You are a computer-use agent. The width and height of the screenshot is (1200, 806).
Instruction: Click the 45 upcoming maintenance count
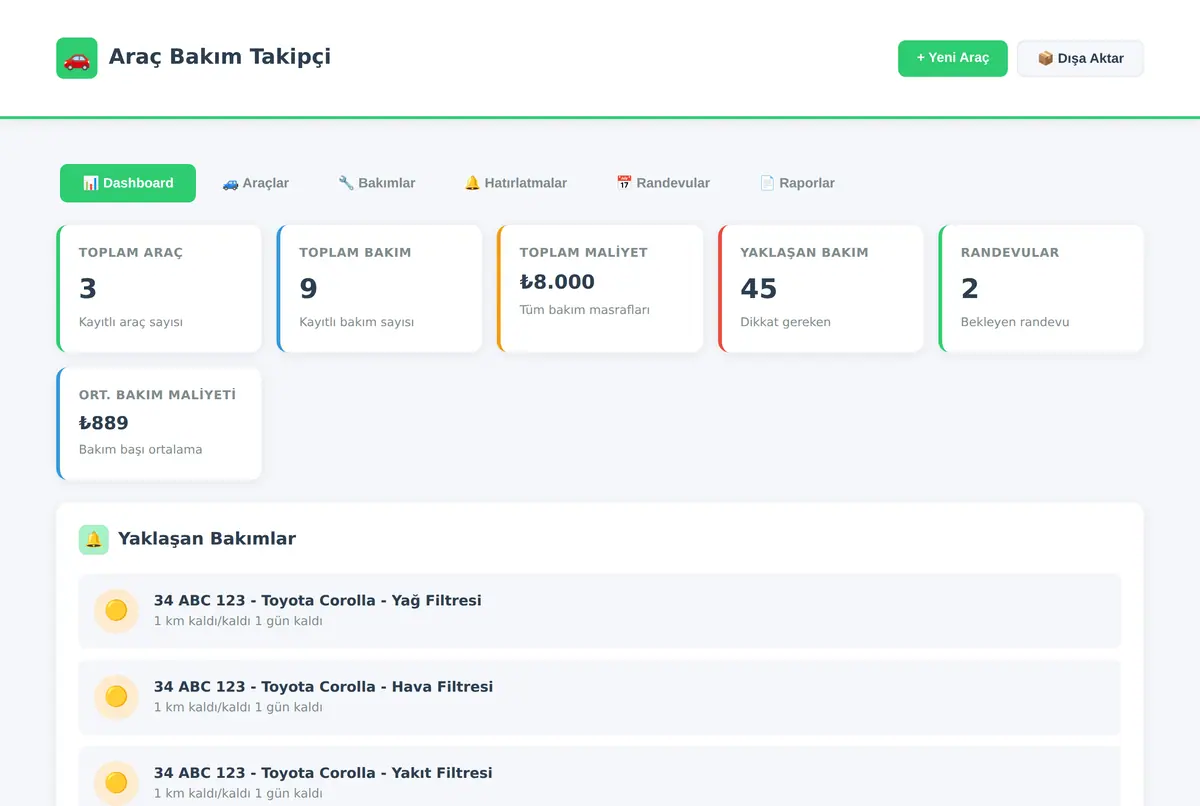(759, 289)
